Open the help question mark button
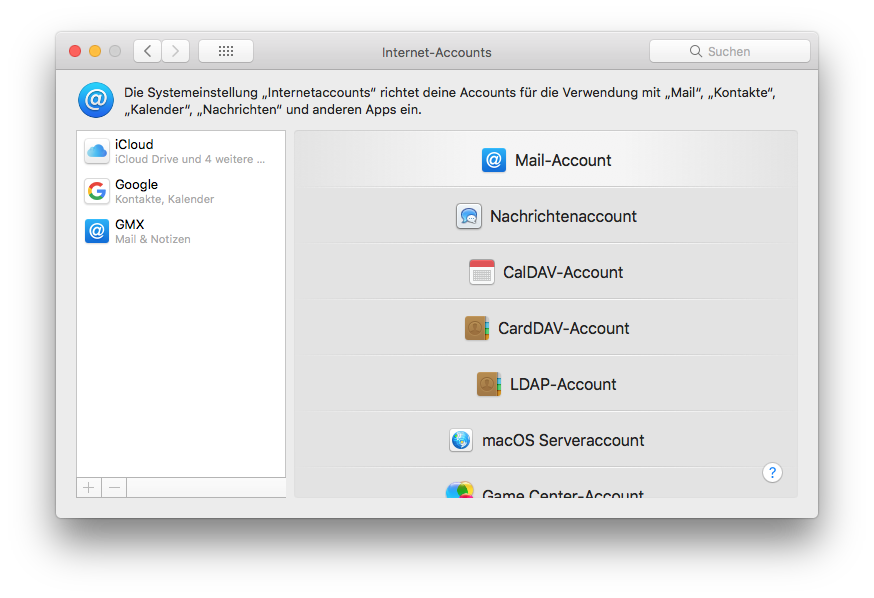The height and width of the screenshot is (598, 874). [772, 473]
